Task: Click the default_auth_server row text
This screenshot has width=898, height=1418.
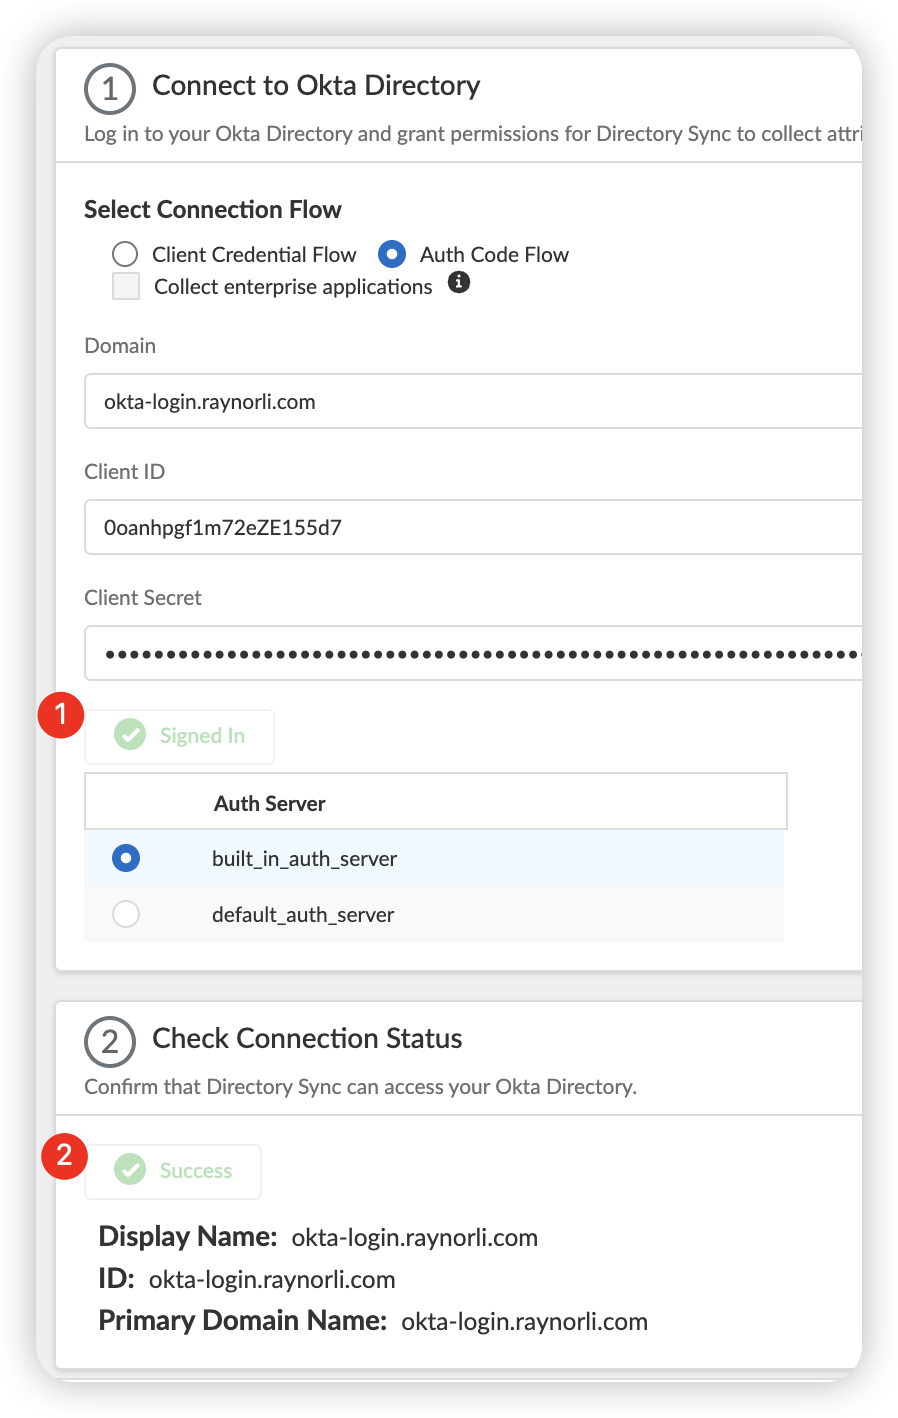Action: pyautogui.click(x=303, y=915)
